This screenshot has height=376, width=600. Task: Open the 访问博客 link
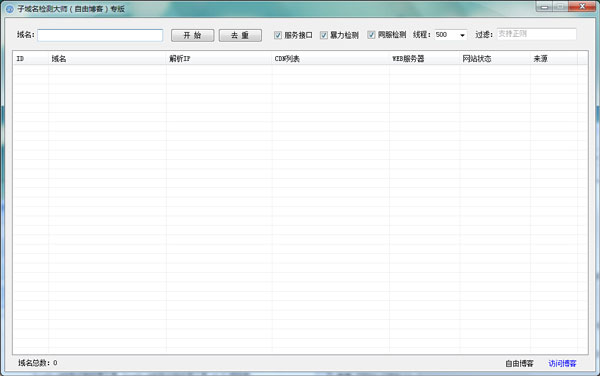tap(562, 363)
